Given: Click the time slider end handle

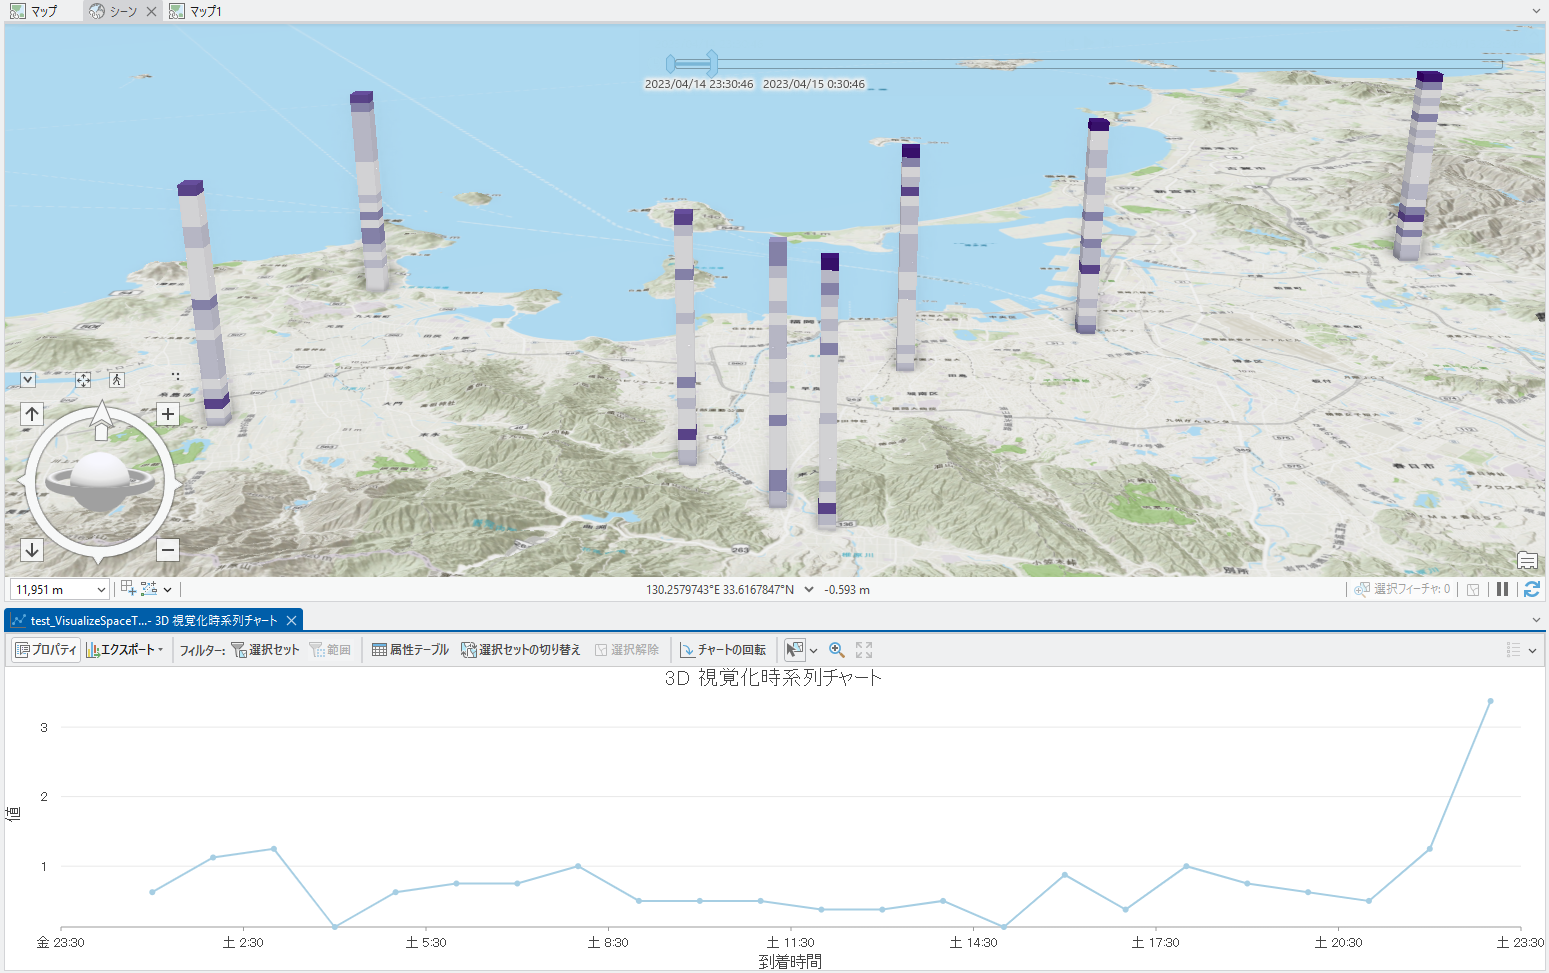Looking at the screenshot, I should (712, 63).
